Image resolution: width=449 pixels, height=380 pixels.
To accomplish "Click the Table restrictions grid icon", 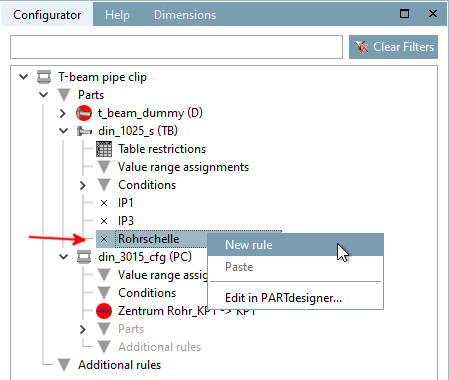I will [x=104, y=149].
